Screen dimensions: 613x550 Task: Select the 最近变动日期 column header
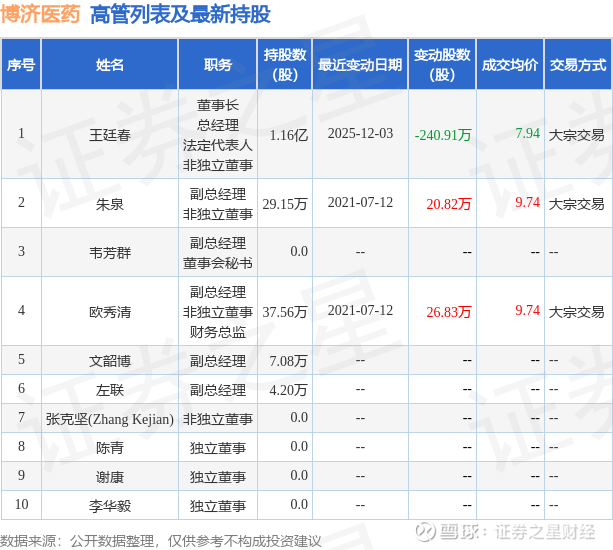pyautogui.click(x=360, y=64)
